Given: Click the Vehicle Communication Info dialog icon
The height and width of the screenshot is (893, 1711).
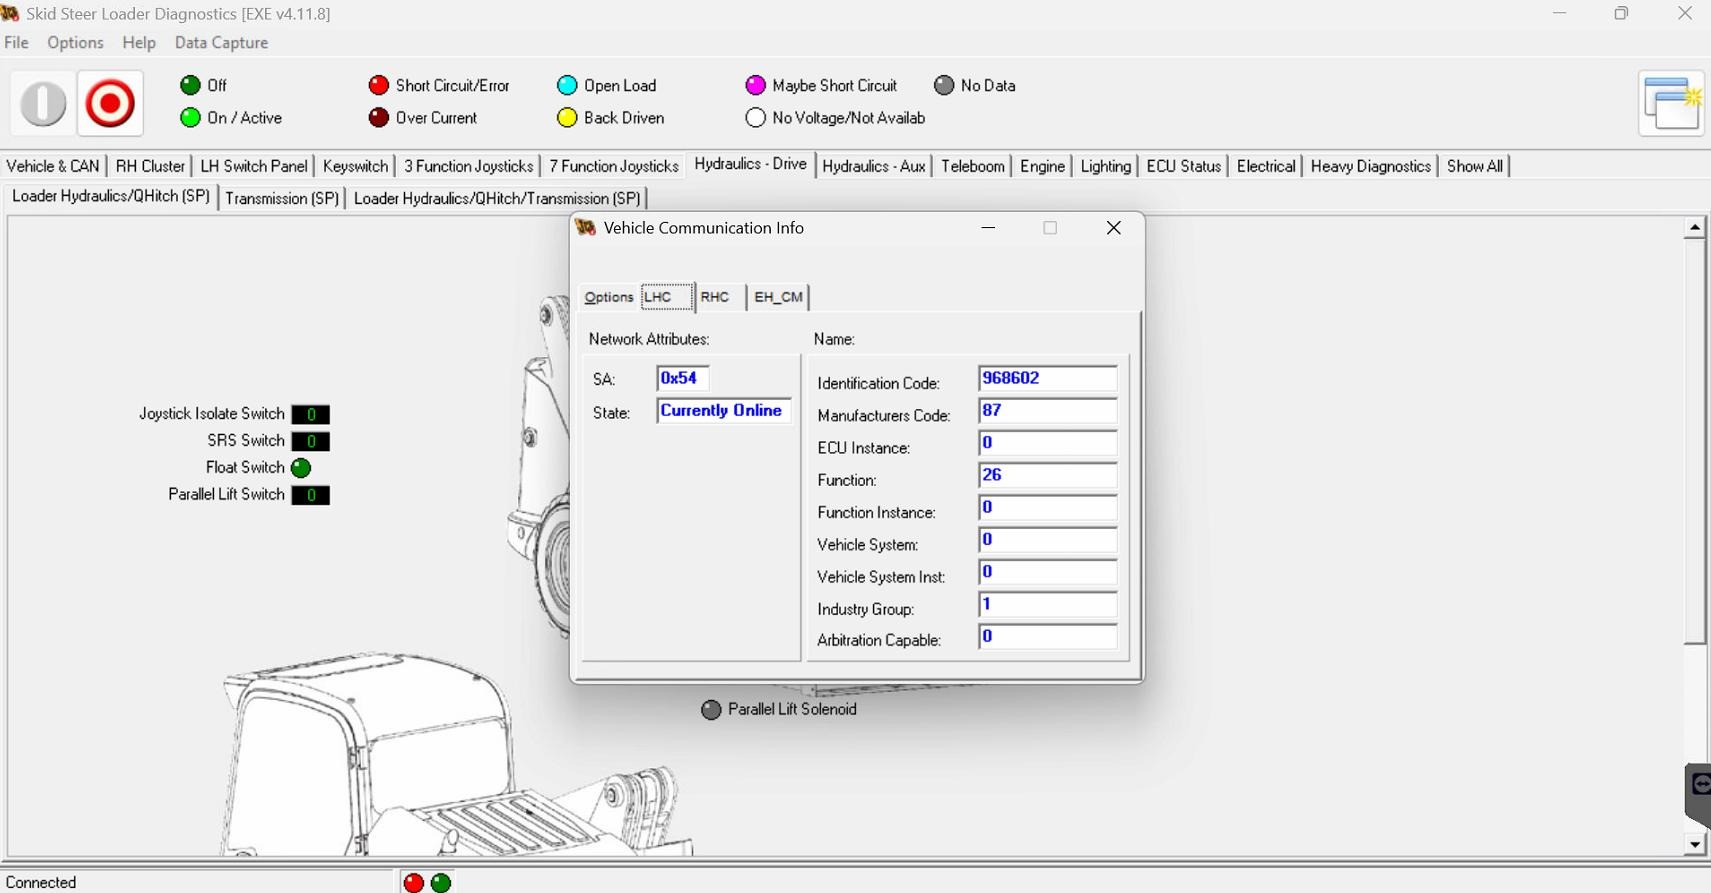Looking at the screenshot, I should tap(586, 228).
